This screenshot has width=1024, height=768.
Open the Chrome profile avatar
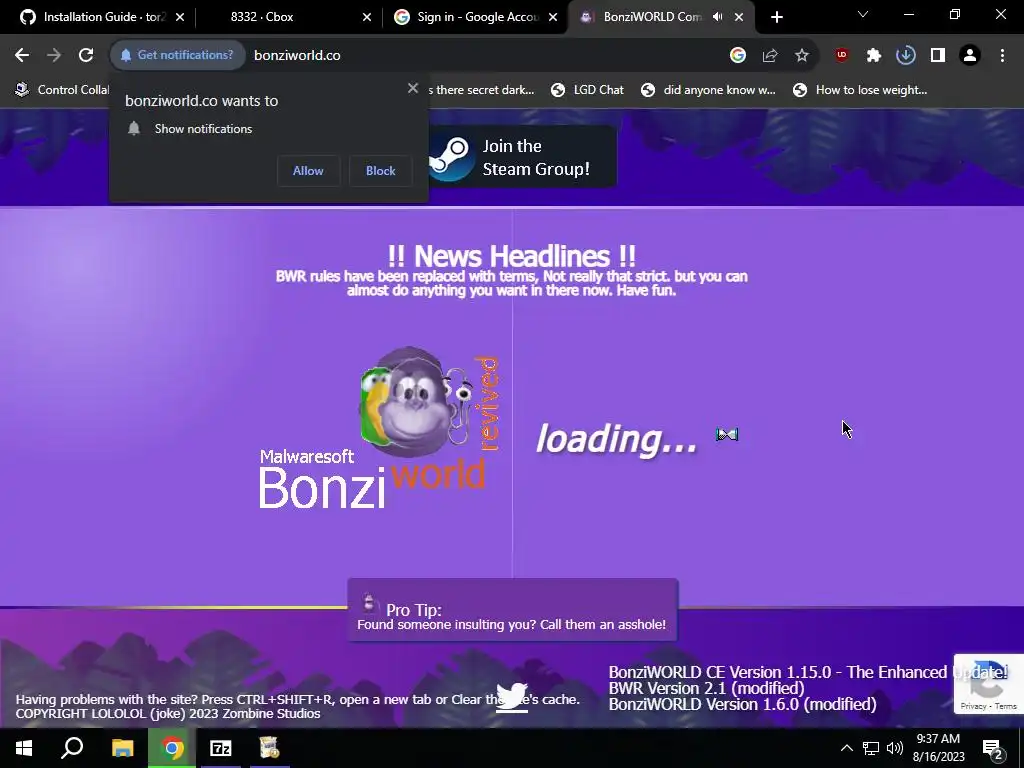[x=970, y=56]
